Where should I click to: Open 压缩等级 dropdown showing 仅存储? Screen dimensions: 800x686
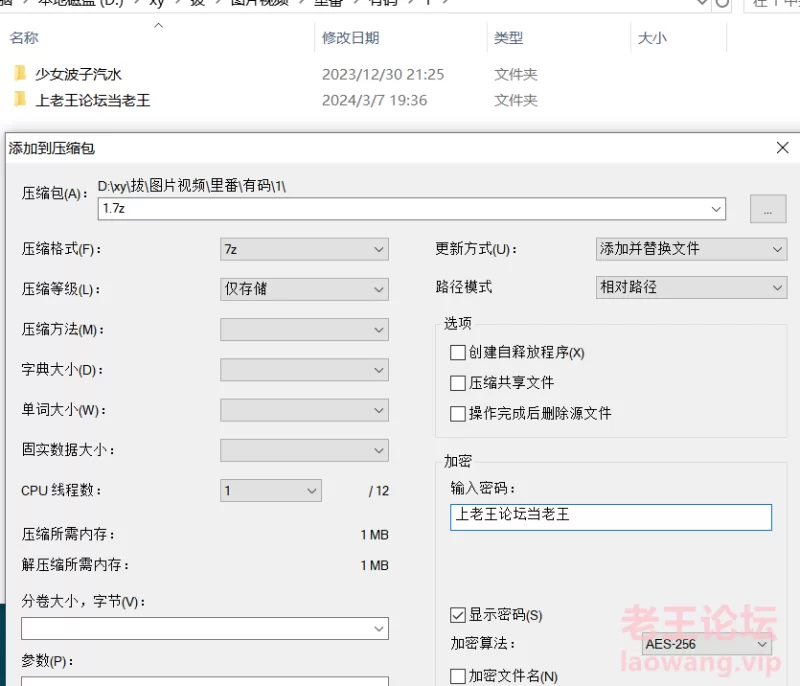304,289
